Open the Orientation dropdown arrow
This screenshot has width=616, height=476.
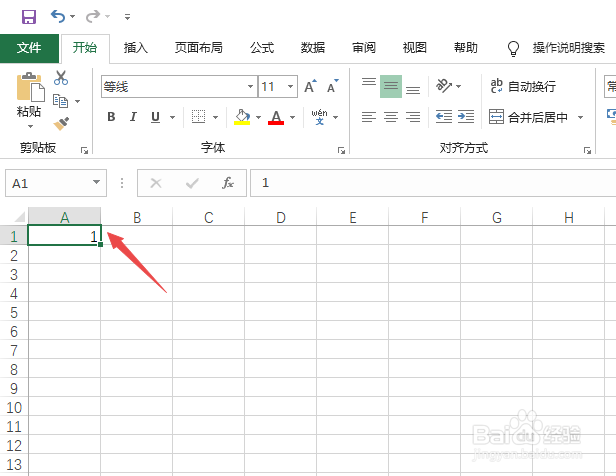[458, 86]
